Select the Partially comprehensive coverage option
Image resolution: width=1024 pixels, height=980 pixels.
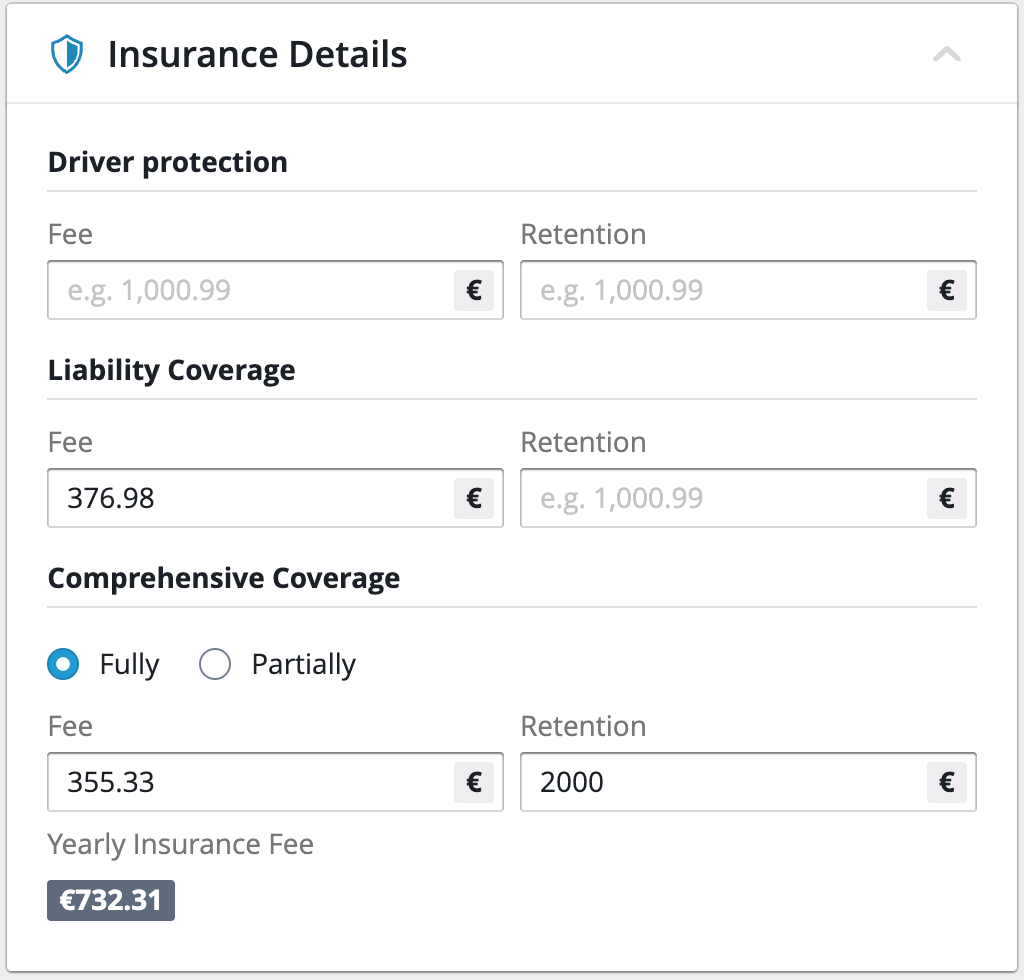point(215,664)
